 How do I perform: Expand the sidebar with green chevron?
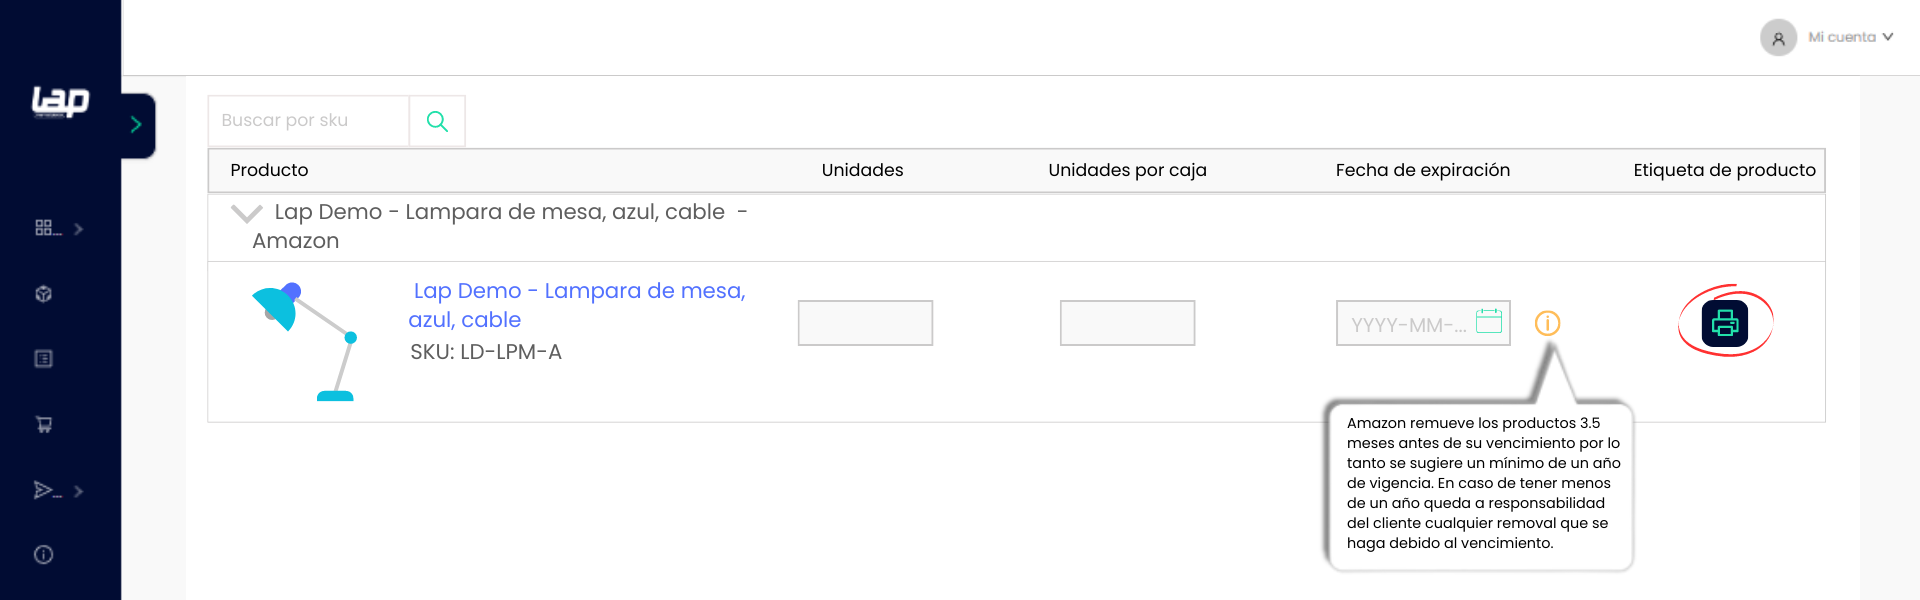[x=137, y=125]
